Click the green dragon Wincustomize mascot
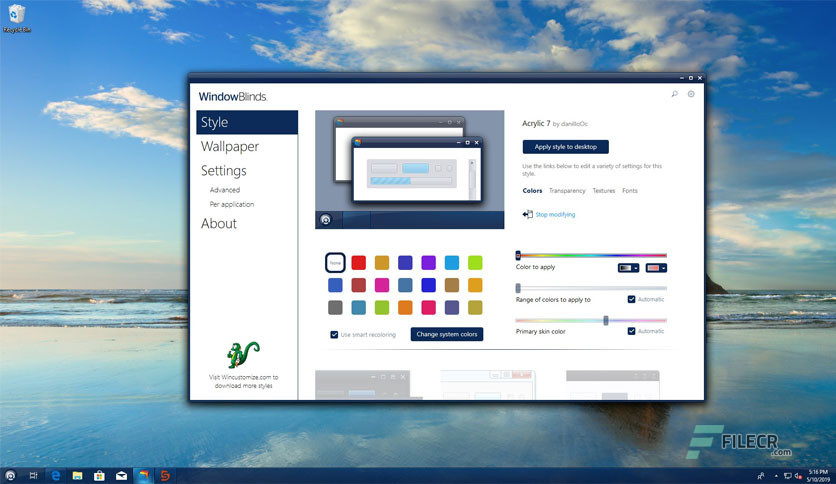 pos(243,354)
